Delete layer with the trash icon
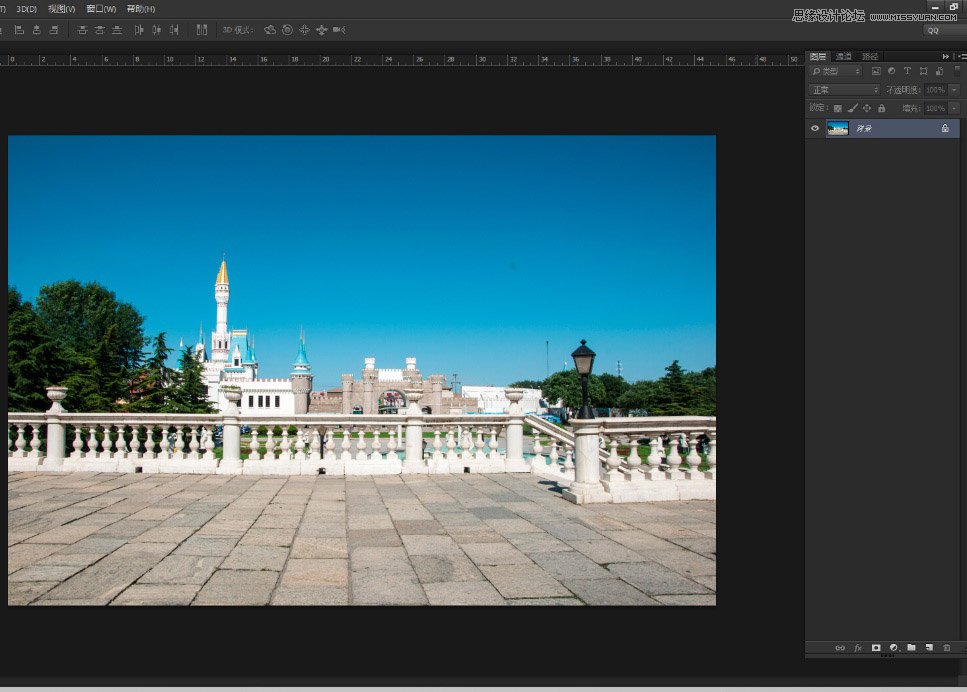 click(x=947, y=648)
